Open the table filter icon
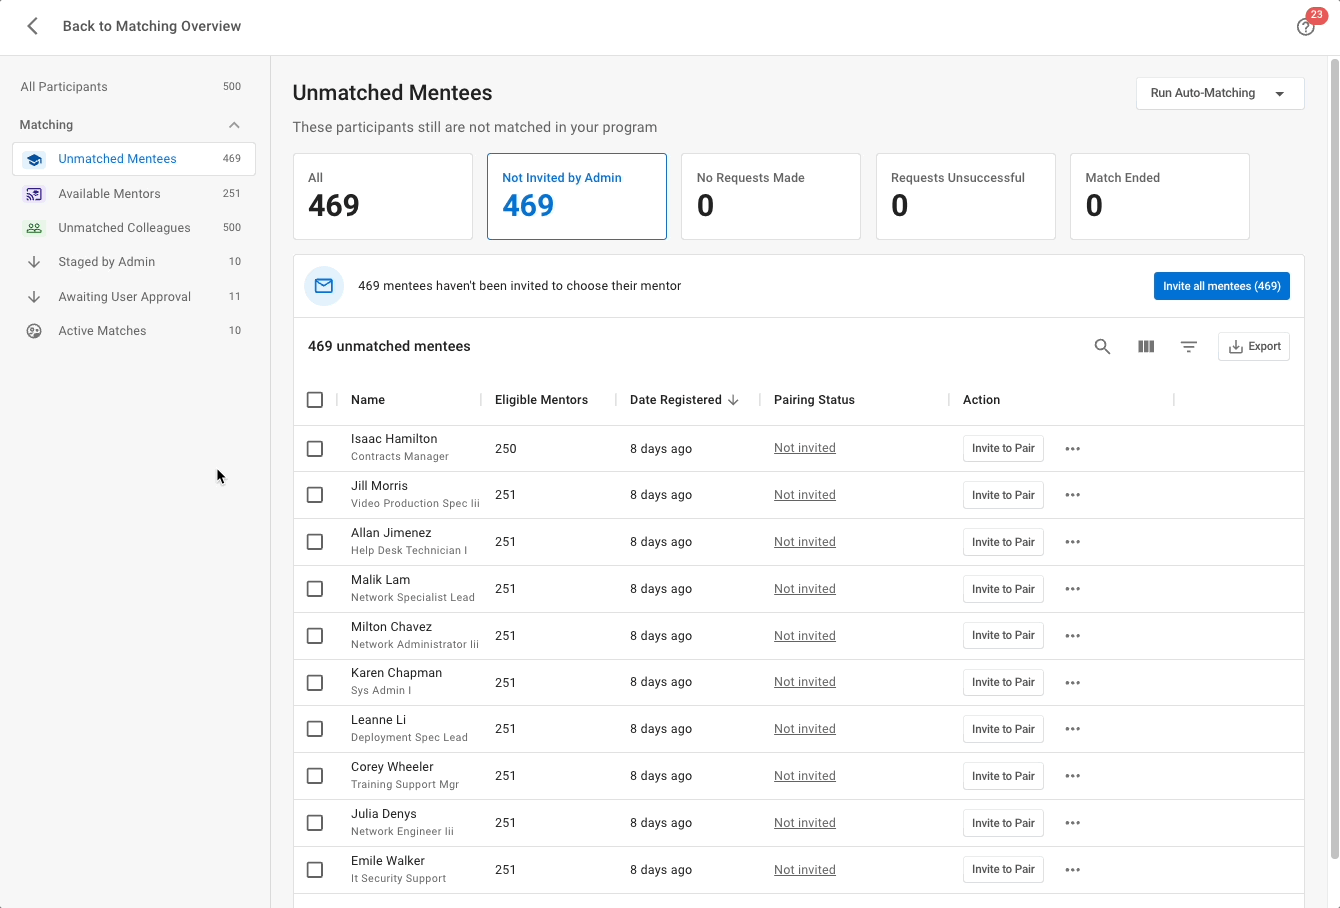 1189,347
